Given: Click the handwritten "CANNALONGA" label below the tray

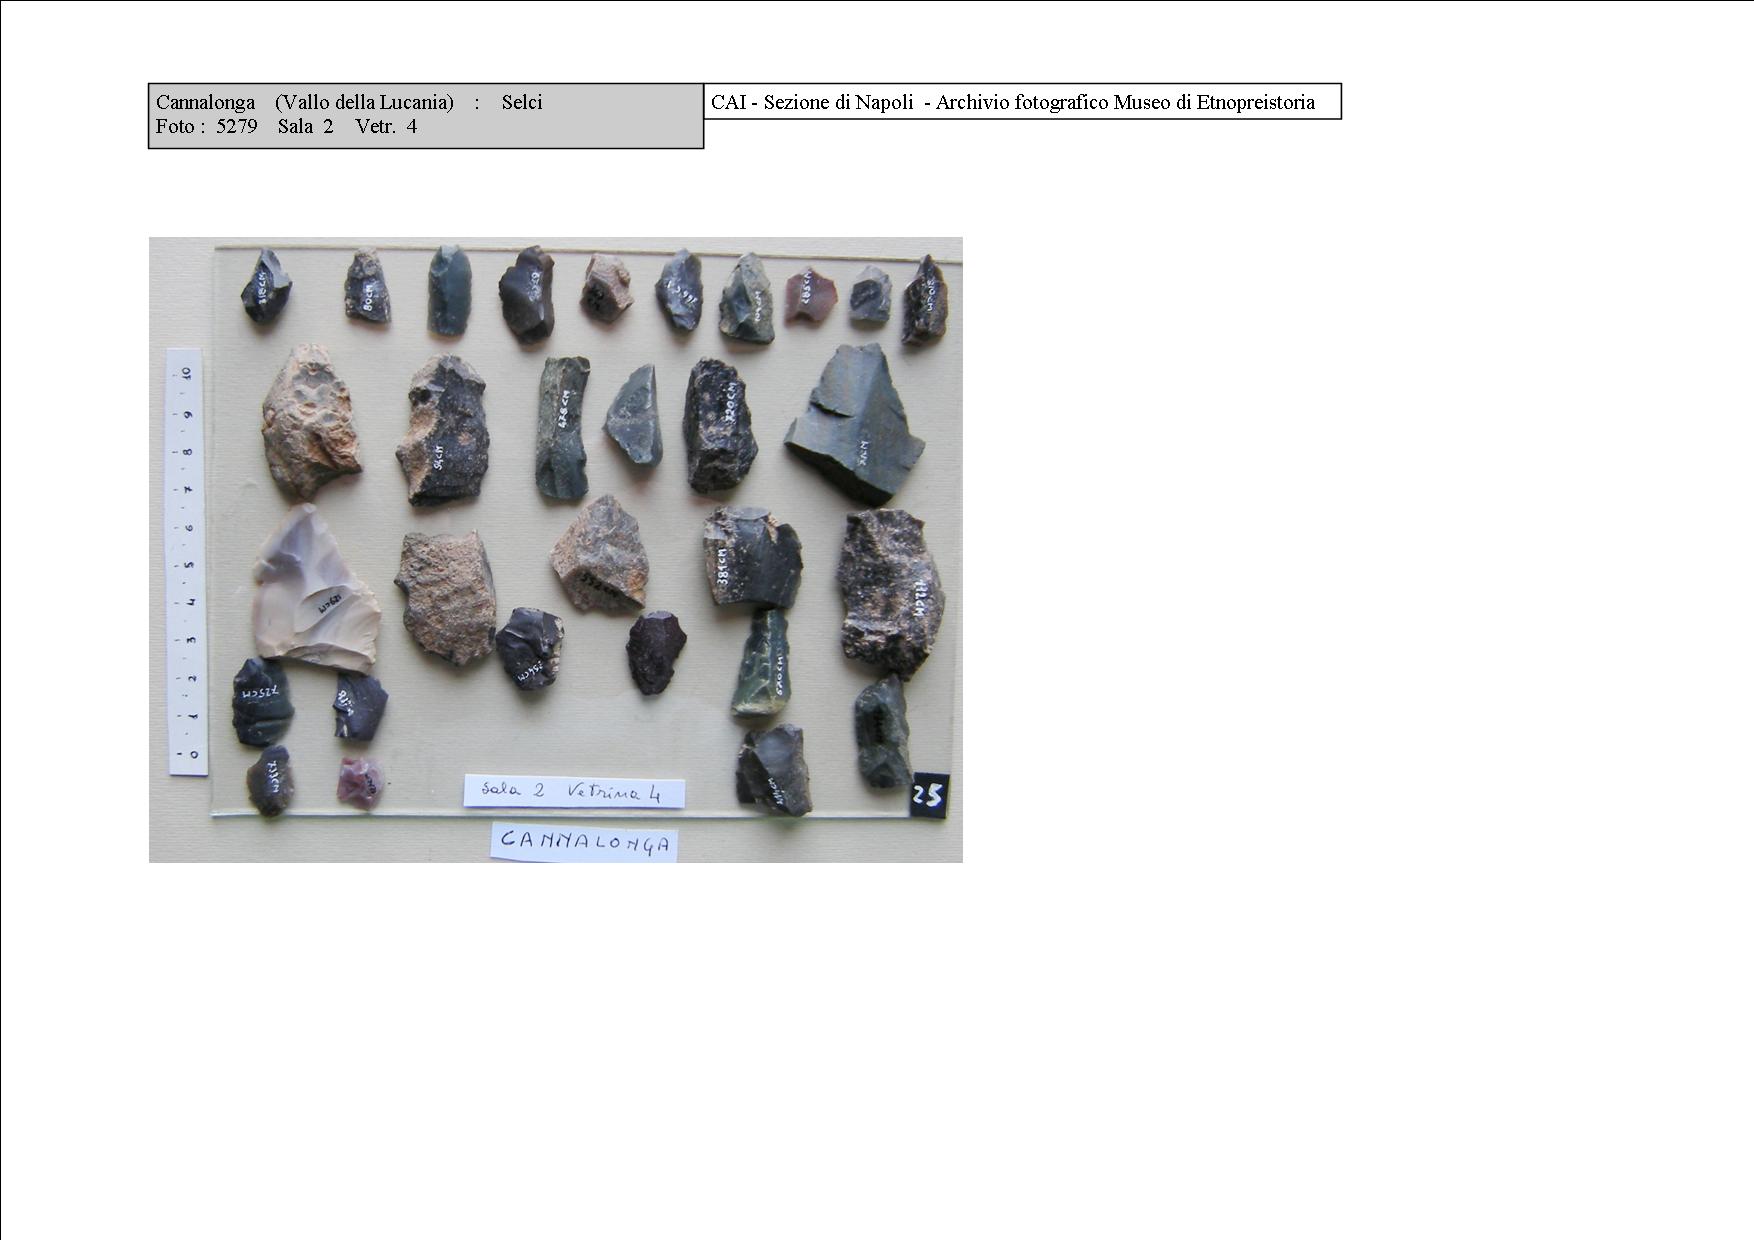Looking at the screenshot, I should 584,842.
